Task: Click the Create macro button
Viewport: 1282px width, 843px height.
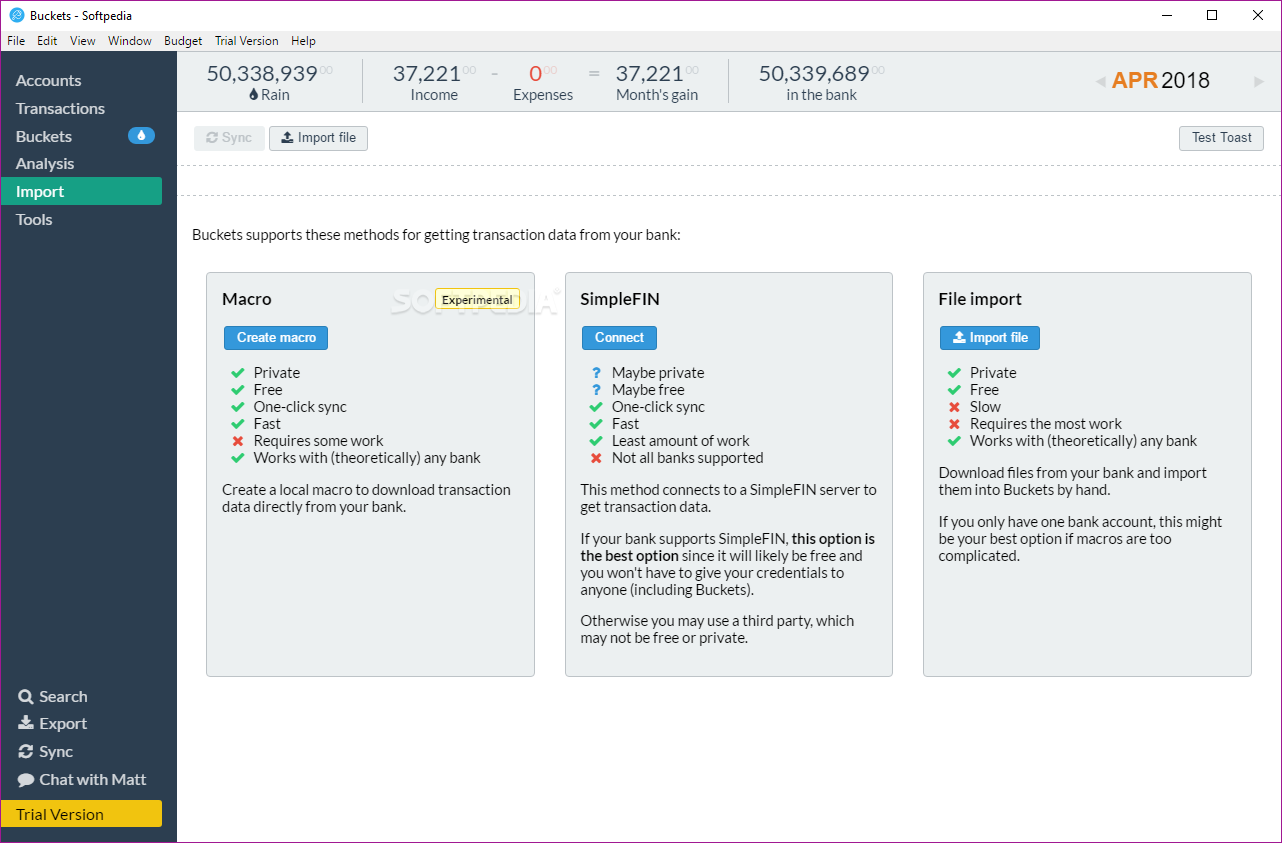Action: pyautogui.click(x=276, y=338)
